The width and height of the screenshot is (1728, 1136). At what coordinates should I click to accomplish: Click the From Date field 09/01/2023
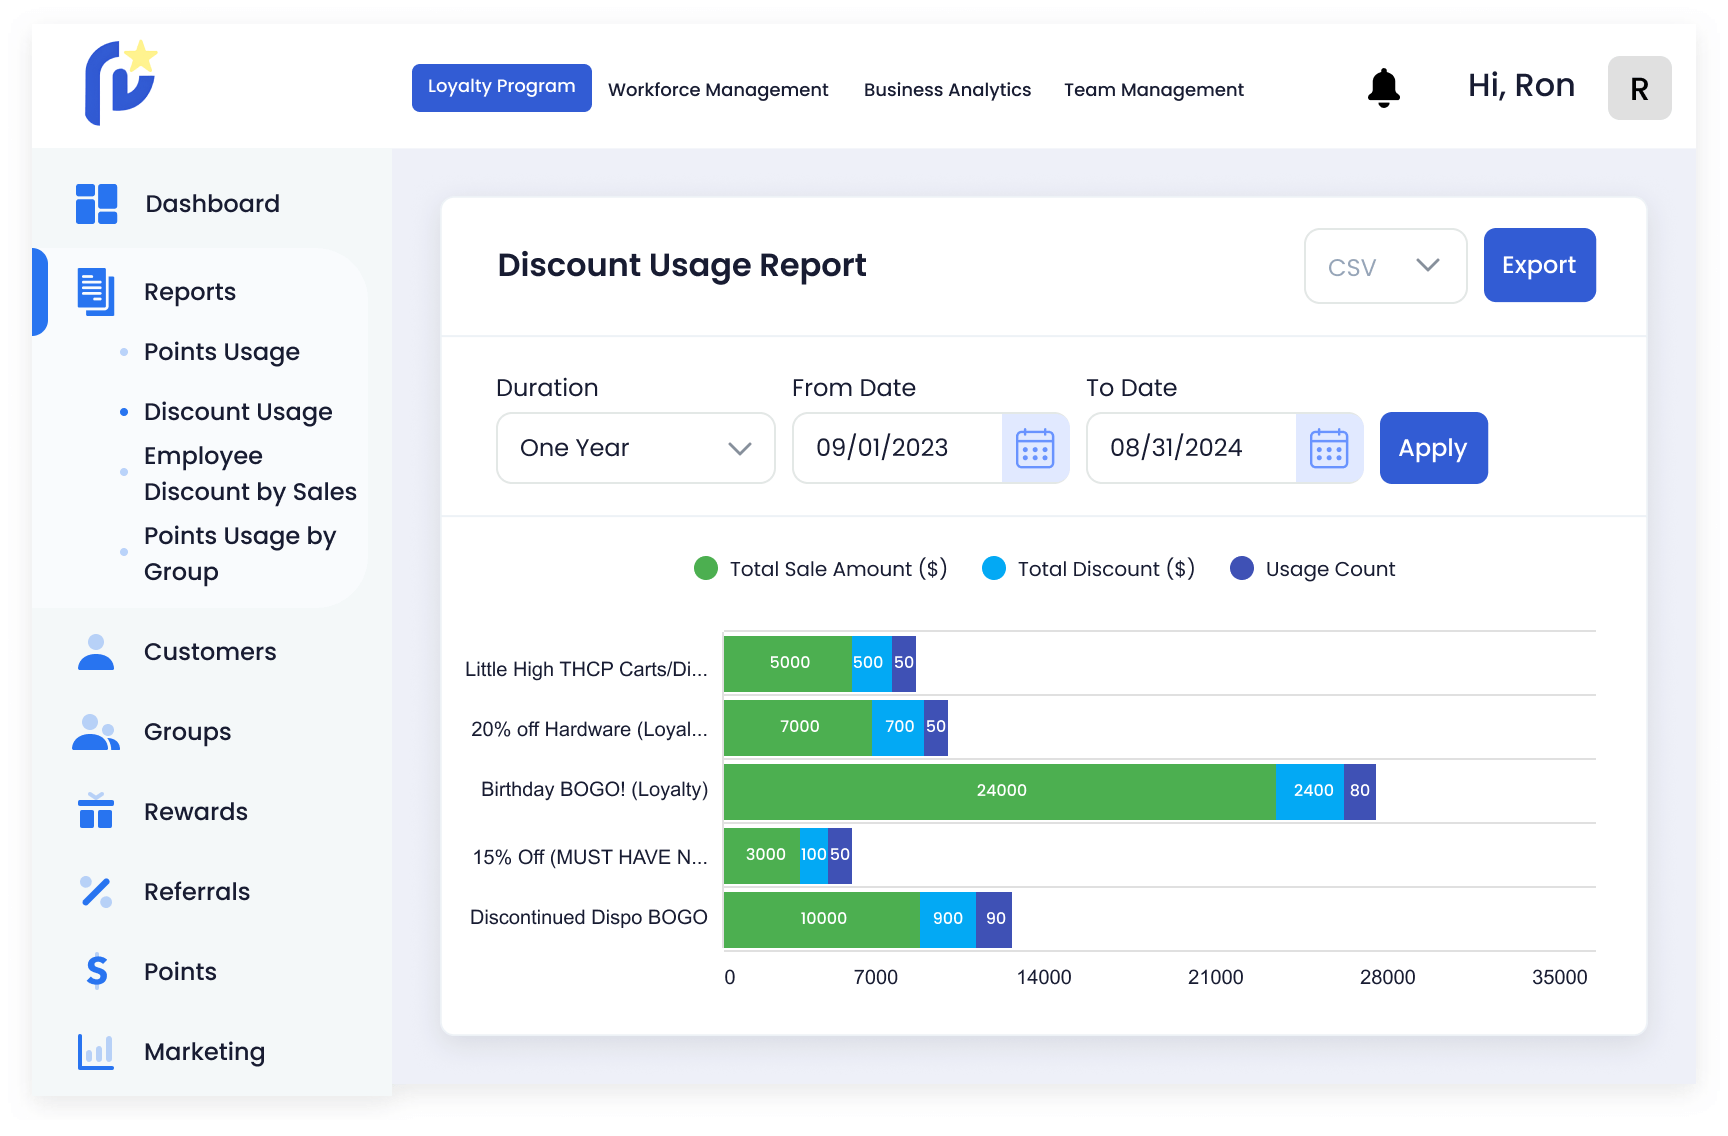[898, 448]
